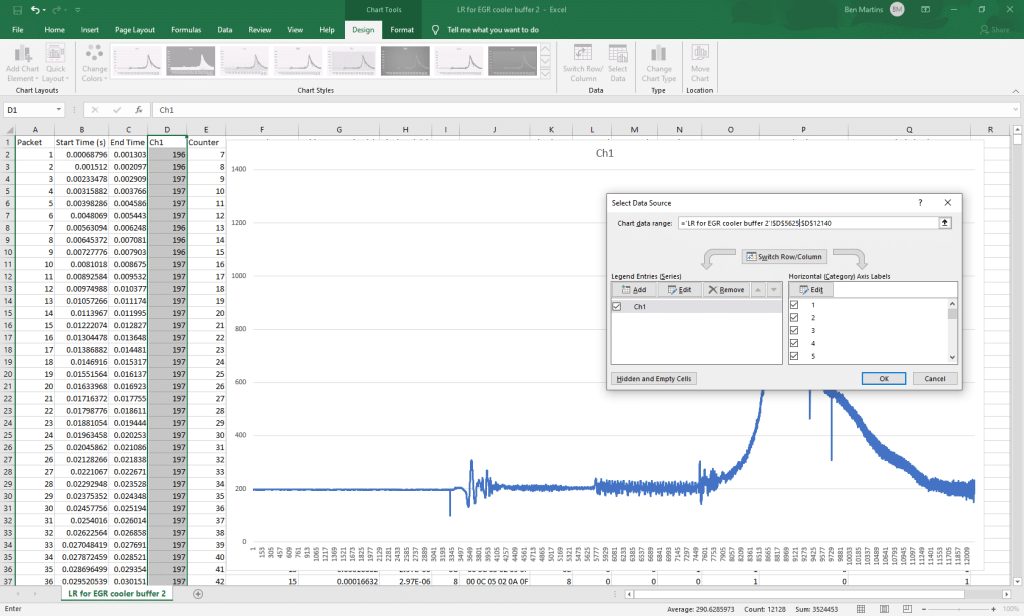Click the dialog help question mark

(920, 203)
